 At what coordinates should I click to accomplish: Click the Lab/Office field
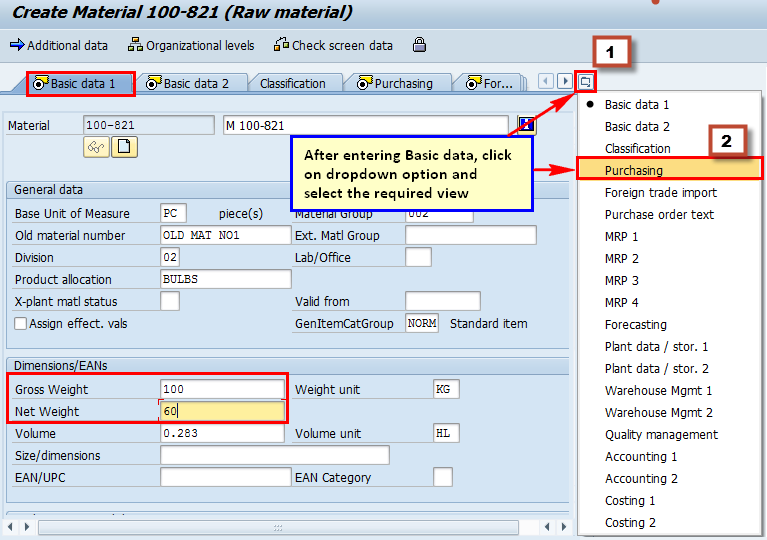(418, 257)
